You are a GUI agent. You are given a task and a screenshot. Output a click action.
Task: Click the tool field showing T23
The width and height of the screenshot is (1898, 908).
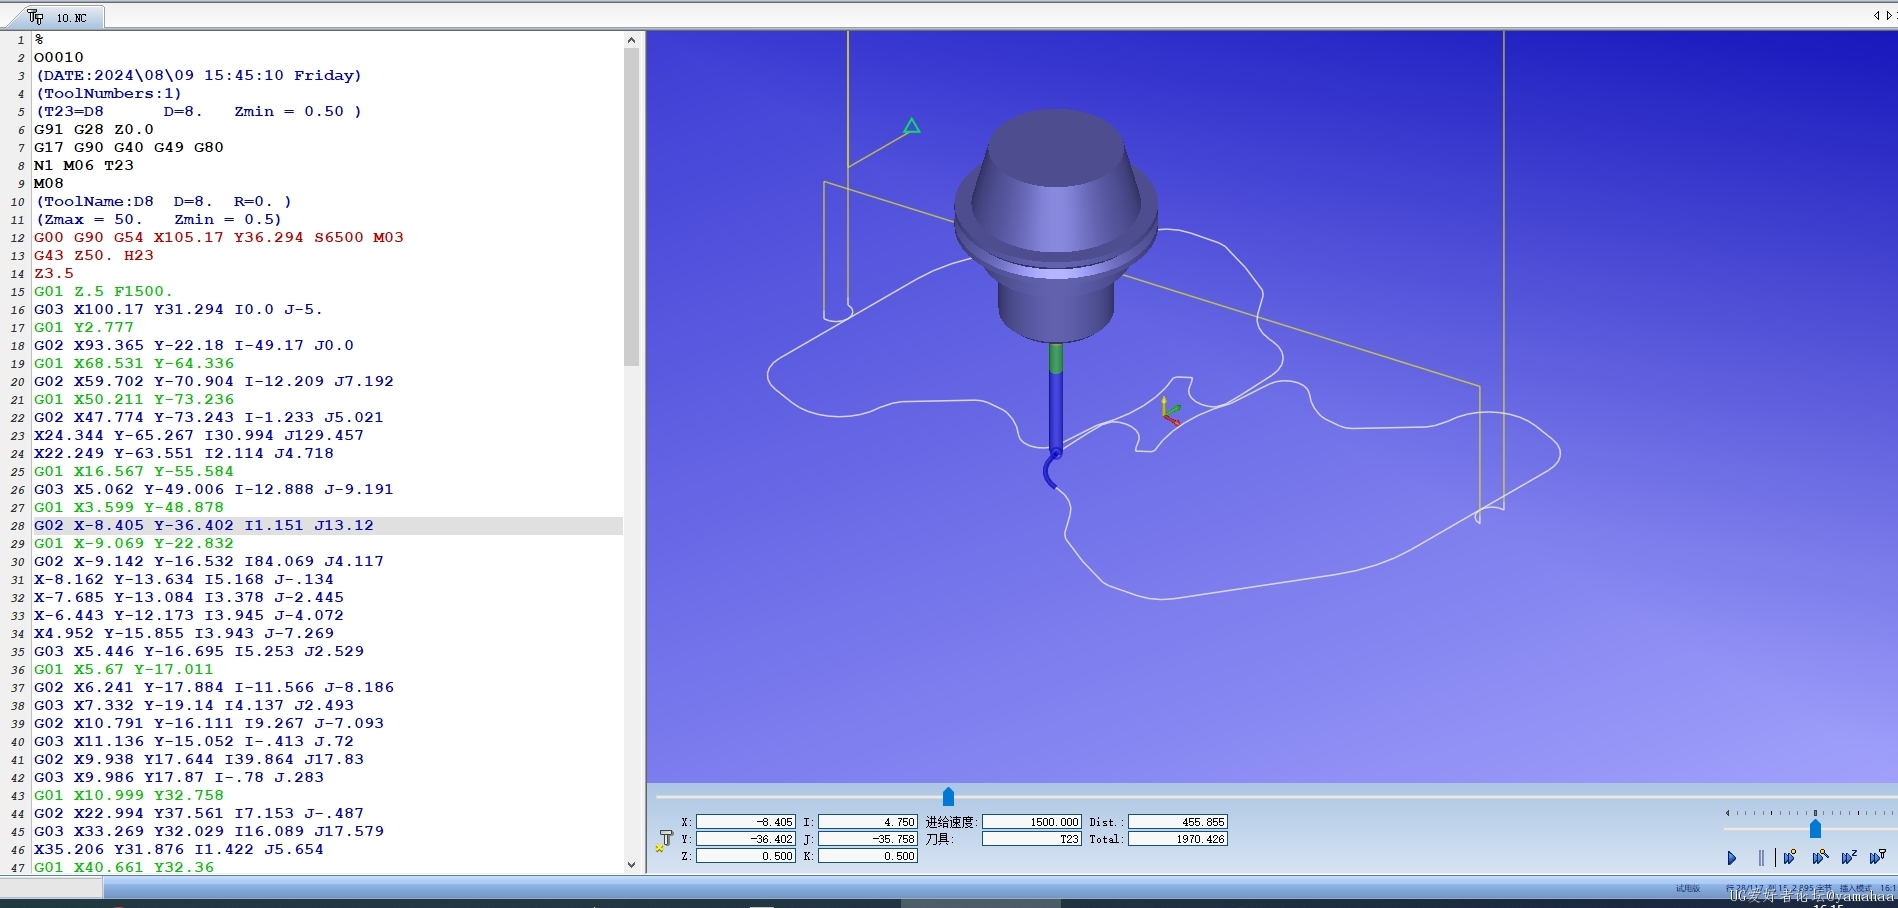point(1032,839)
